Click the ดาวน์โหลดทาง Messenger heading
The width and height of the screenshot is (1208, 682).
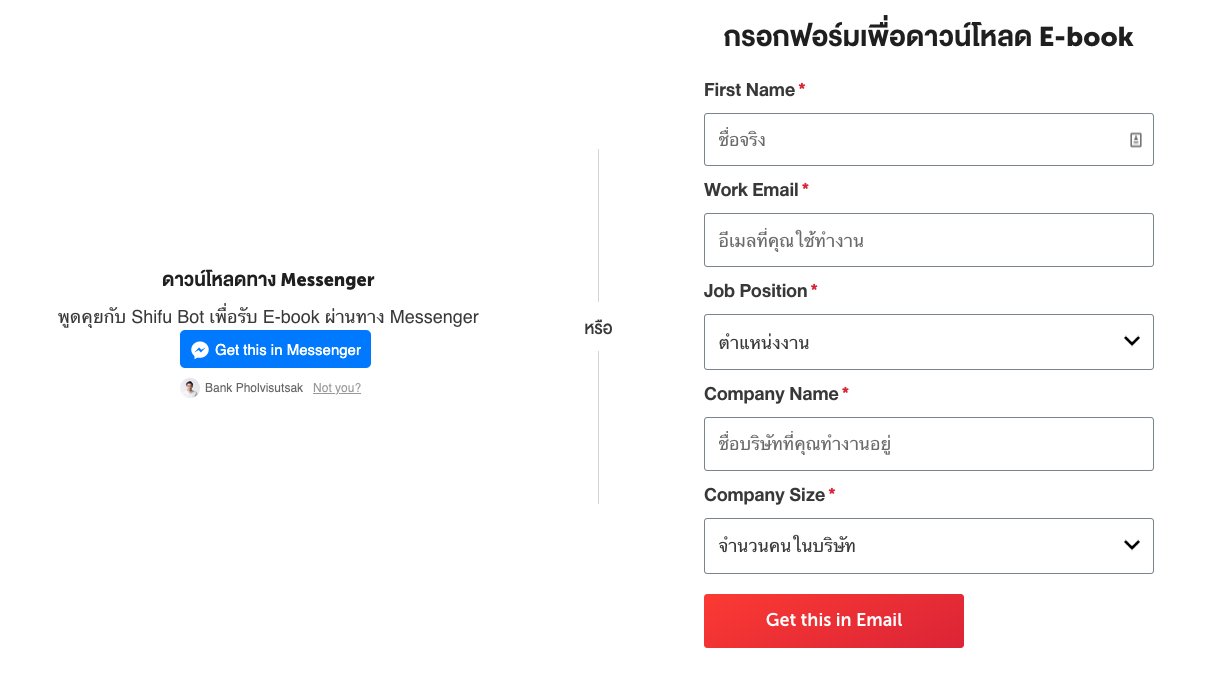268,280
